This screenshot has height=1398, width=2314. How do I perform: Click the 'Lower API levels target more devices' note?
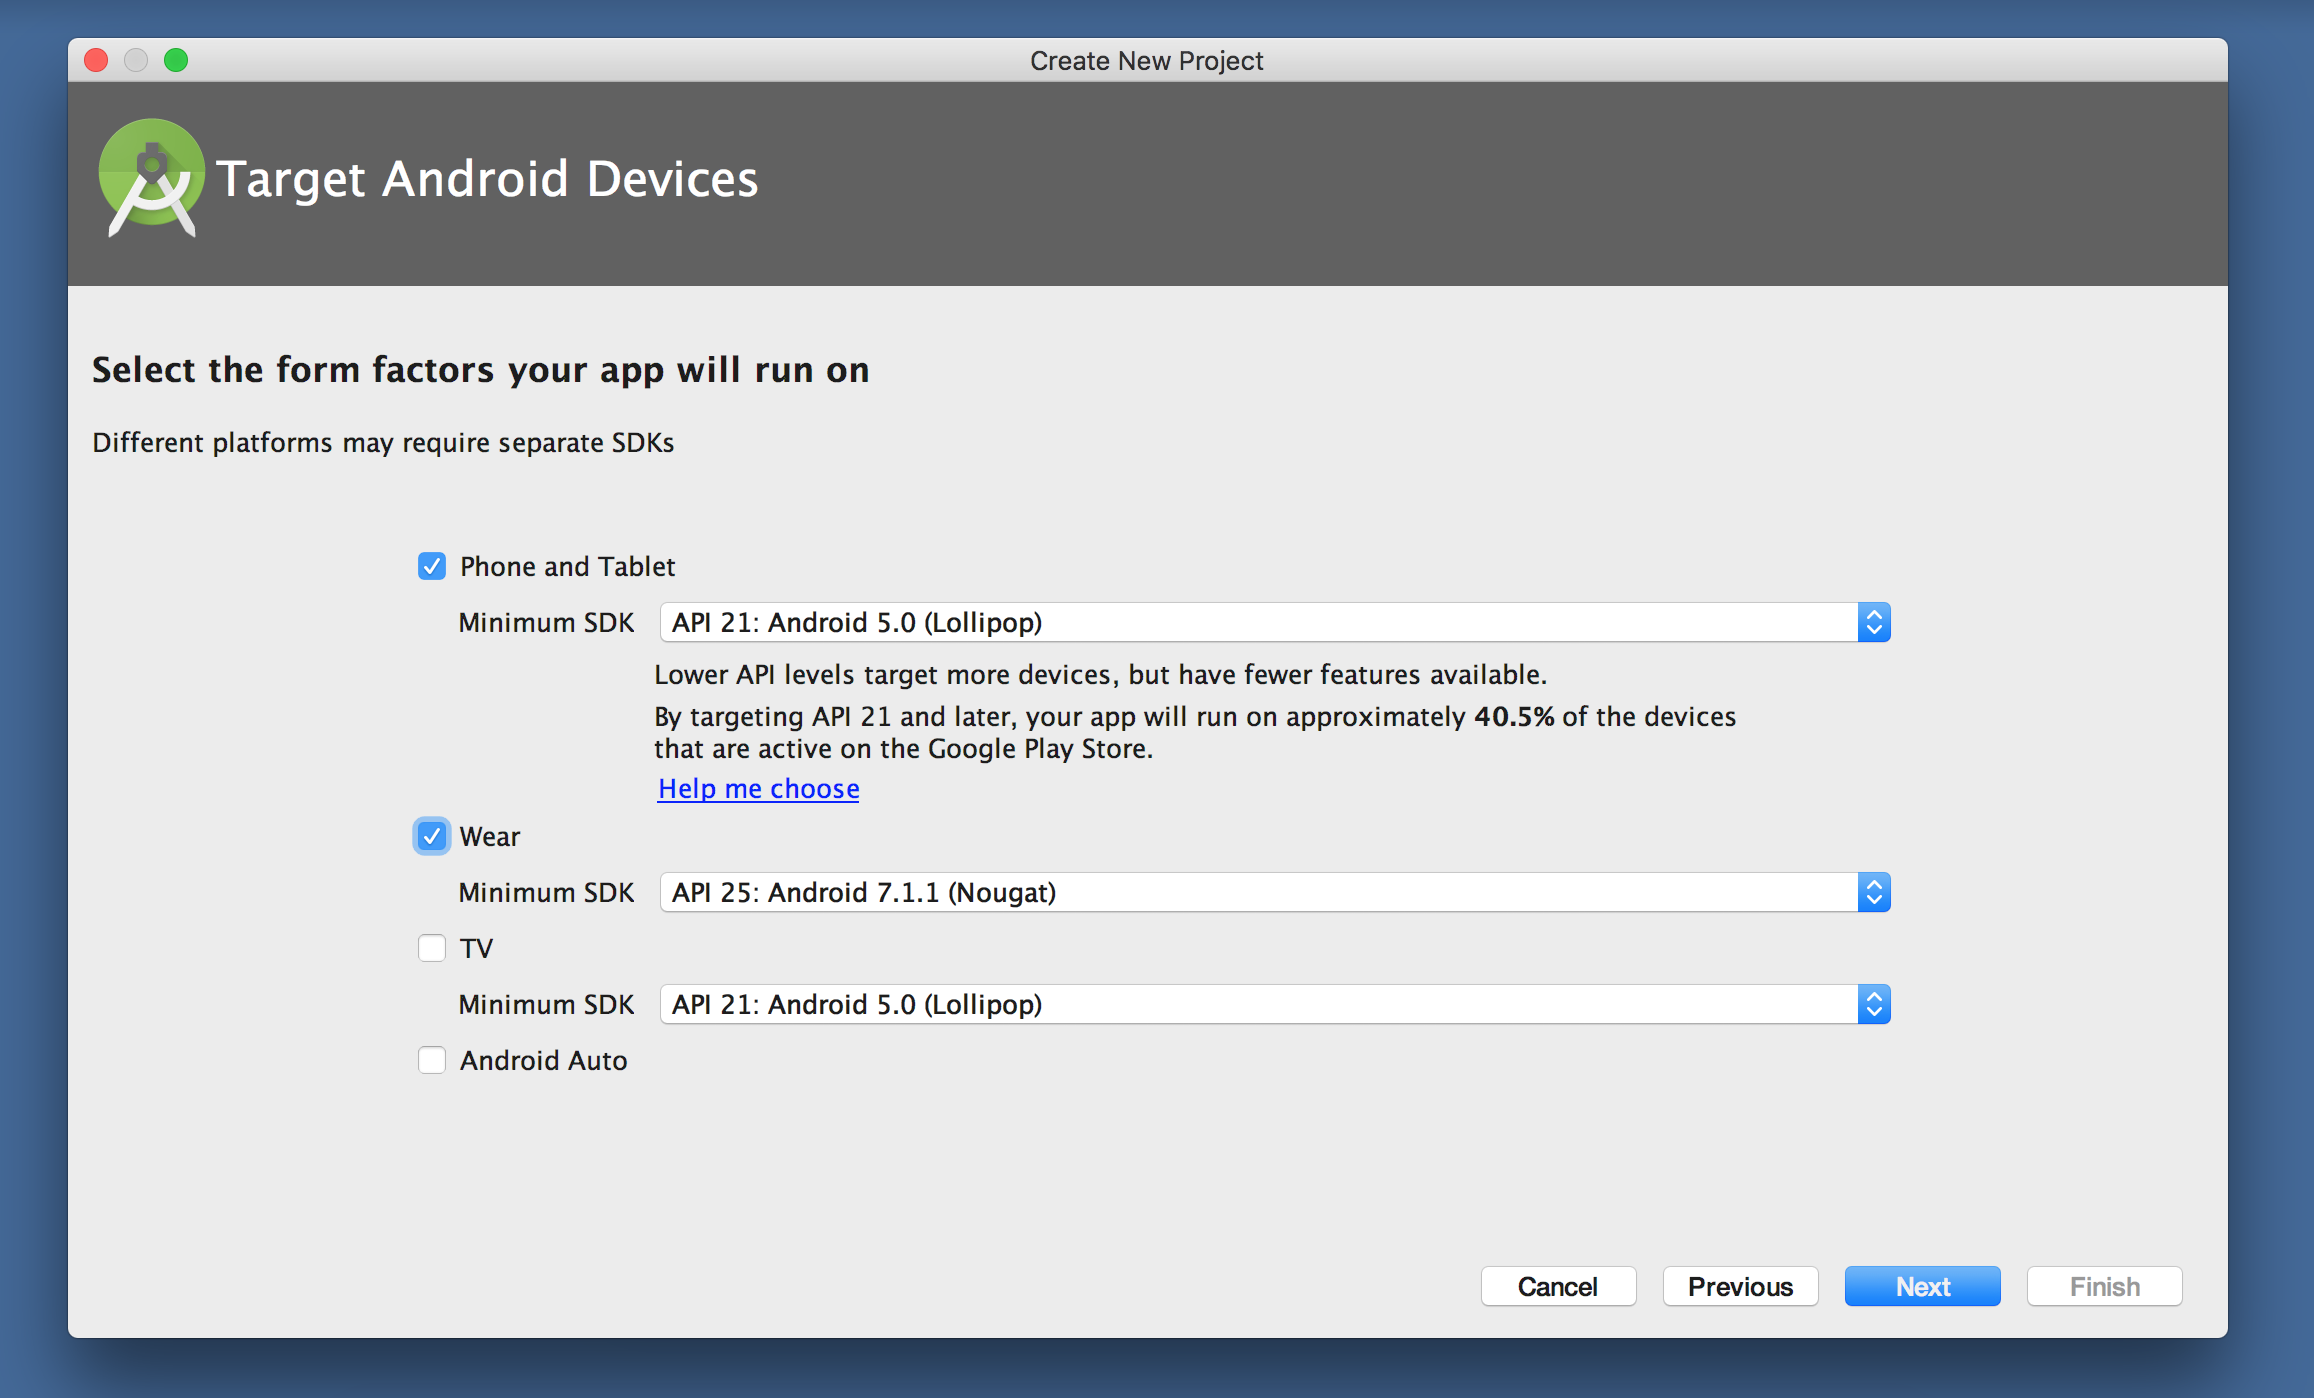click(x=1100, y=674)
